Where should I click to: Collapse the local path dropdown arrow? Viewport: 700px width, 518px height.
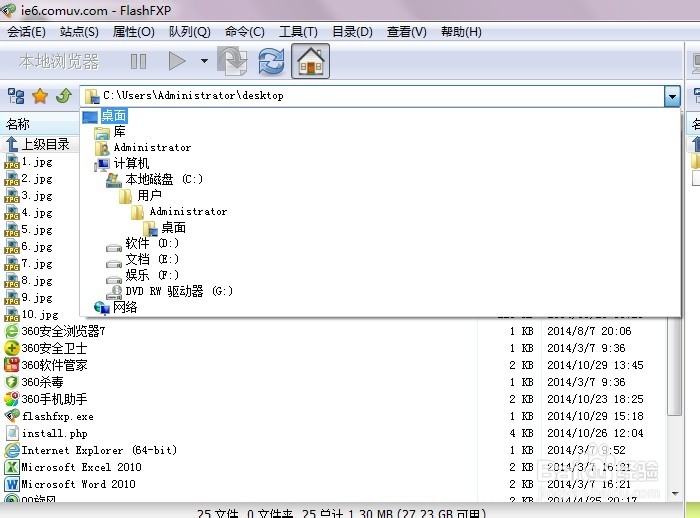pos(672,96)
